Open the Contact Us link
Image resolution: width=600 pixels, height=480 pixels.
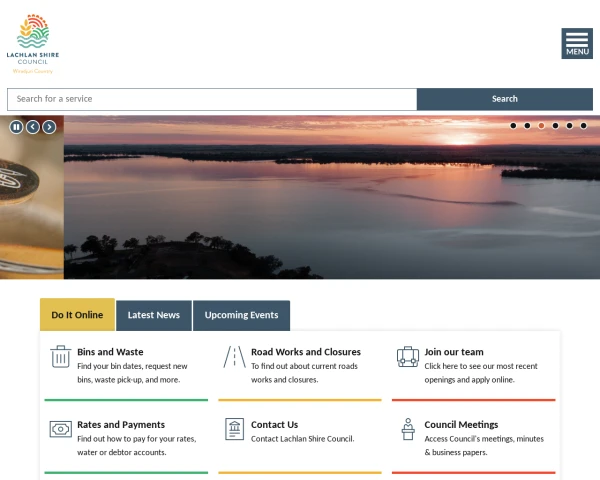[274, 424]
